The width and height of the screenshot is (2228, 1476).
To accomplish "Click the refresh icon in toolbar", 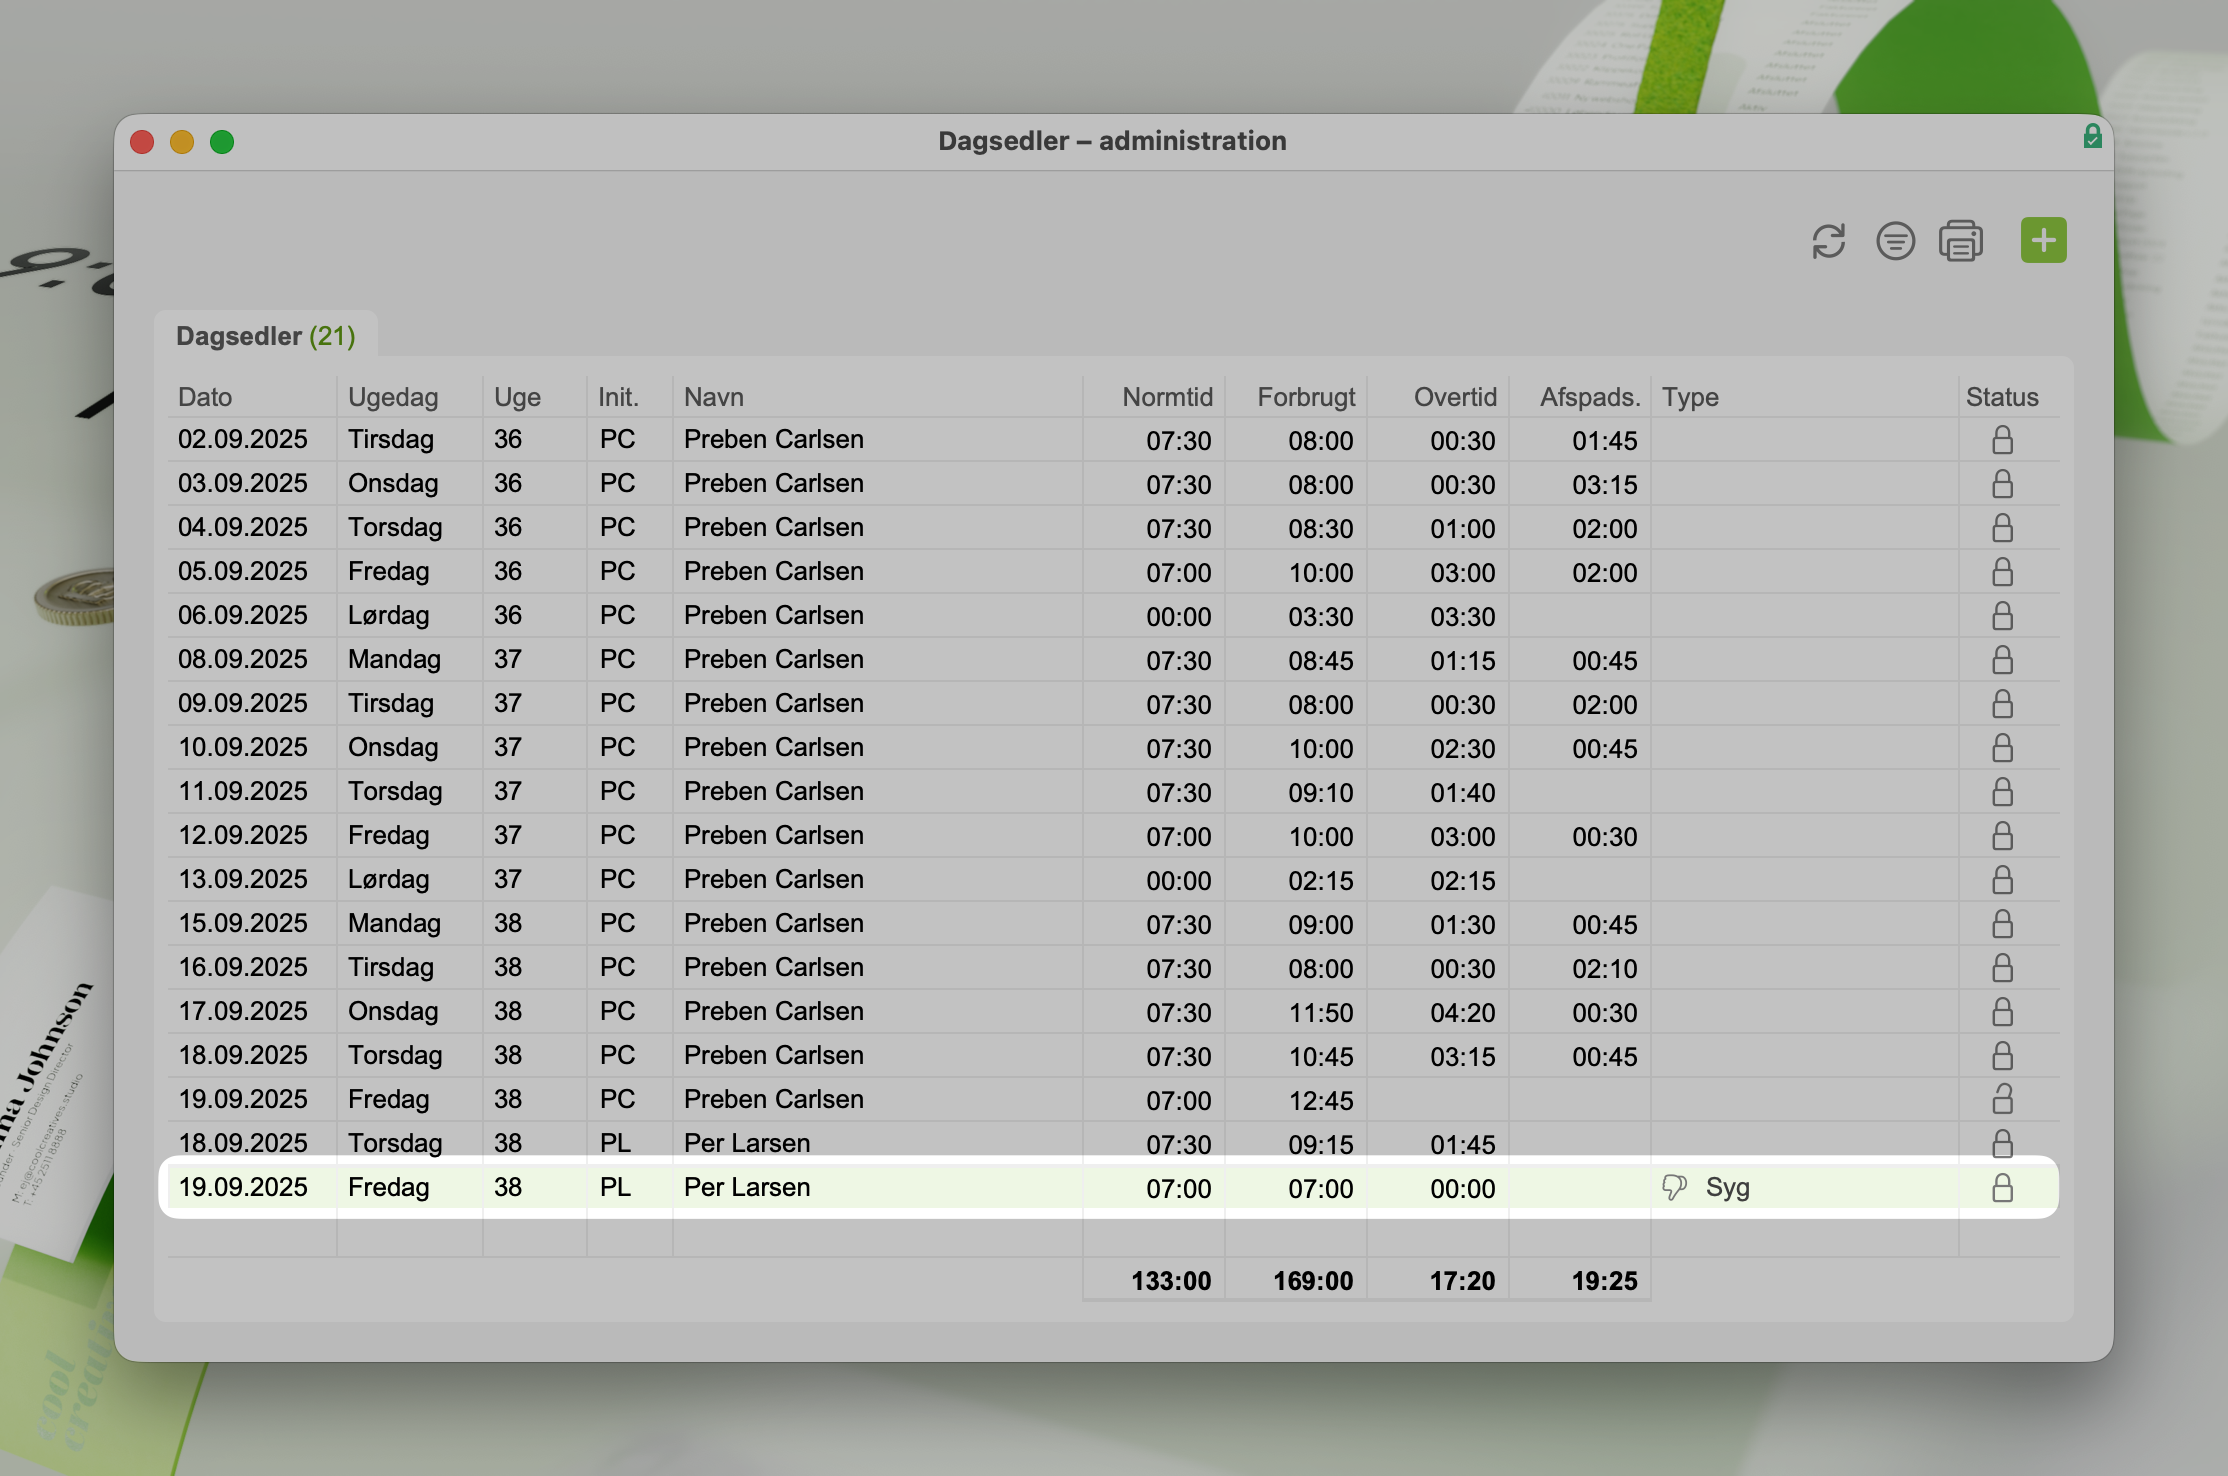I will point(1828,241).
